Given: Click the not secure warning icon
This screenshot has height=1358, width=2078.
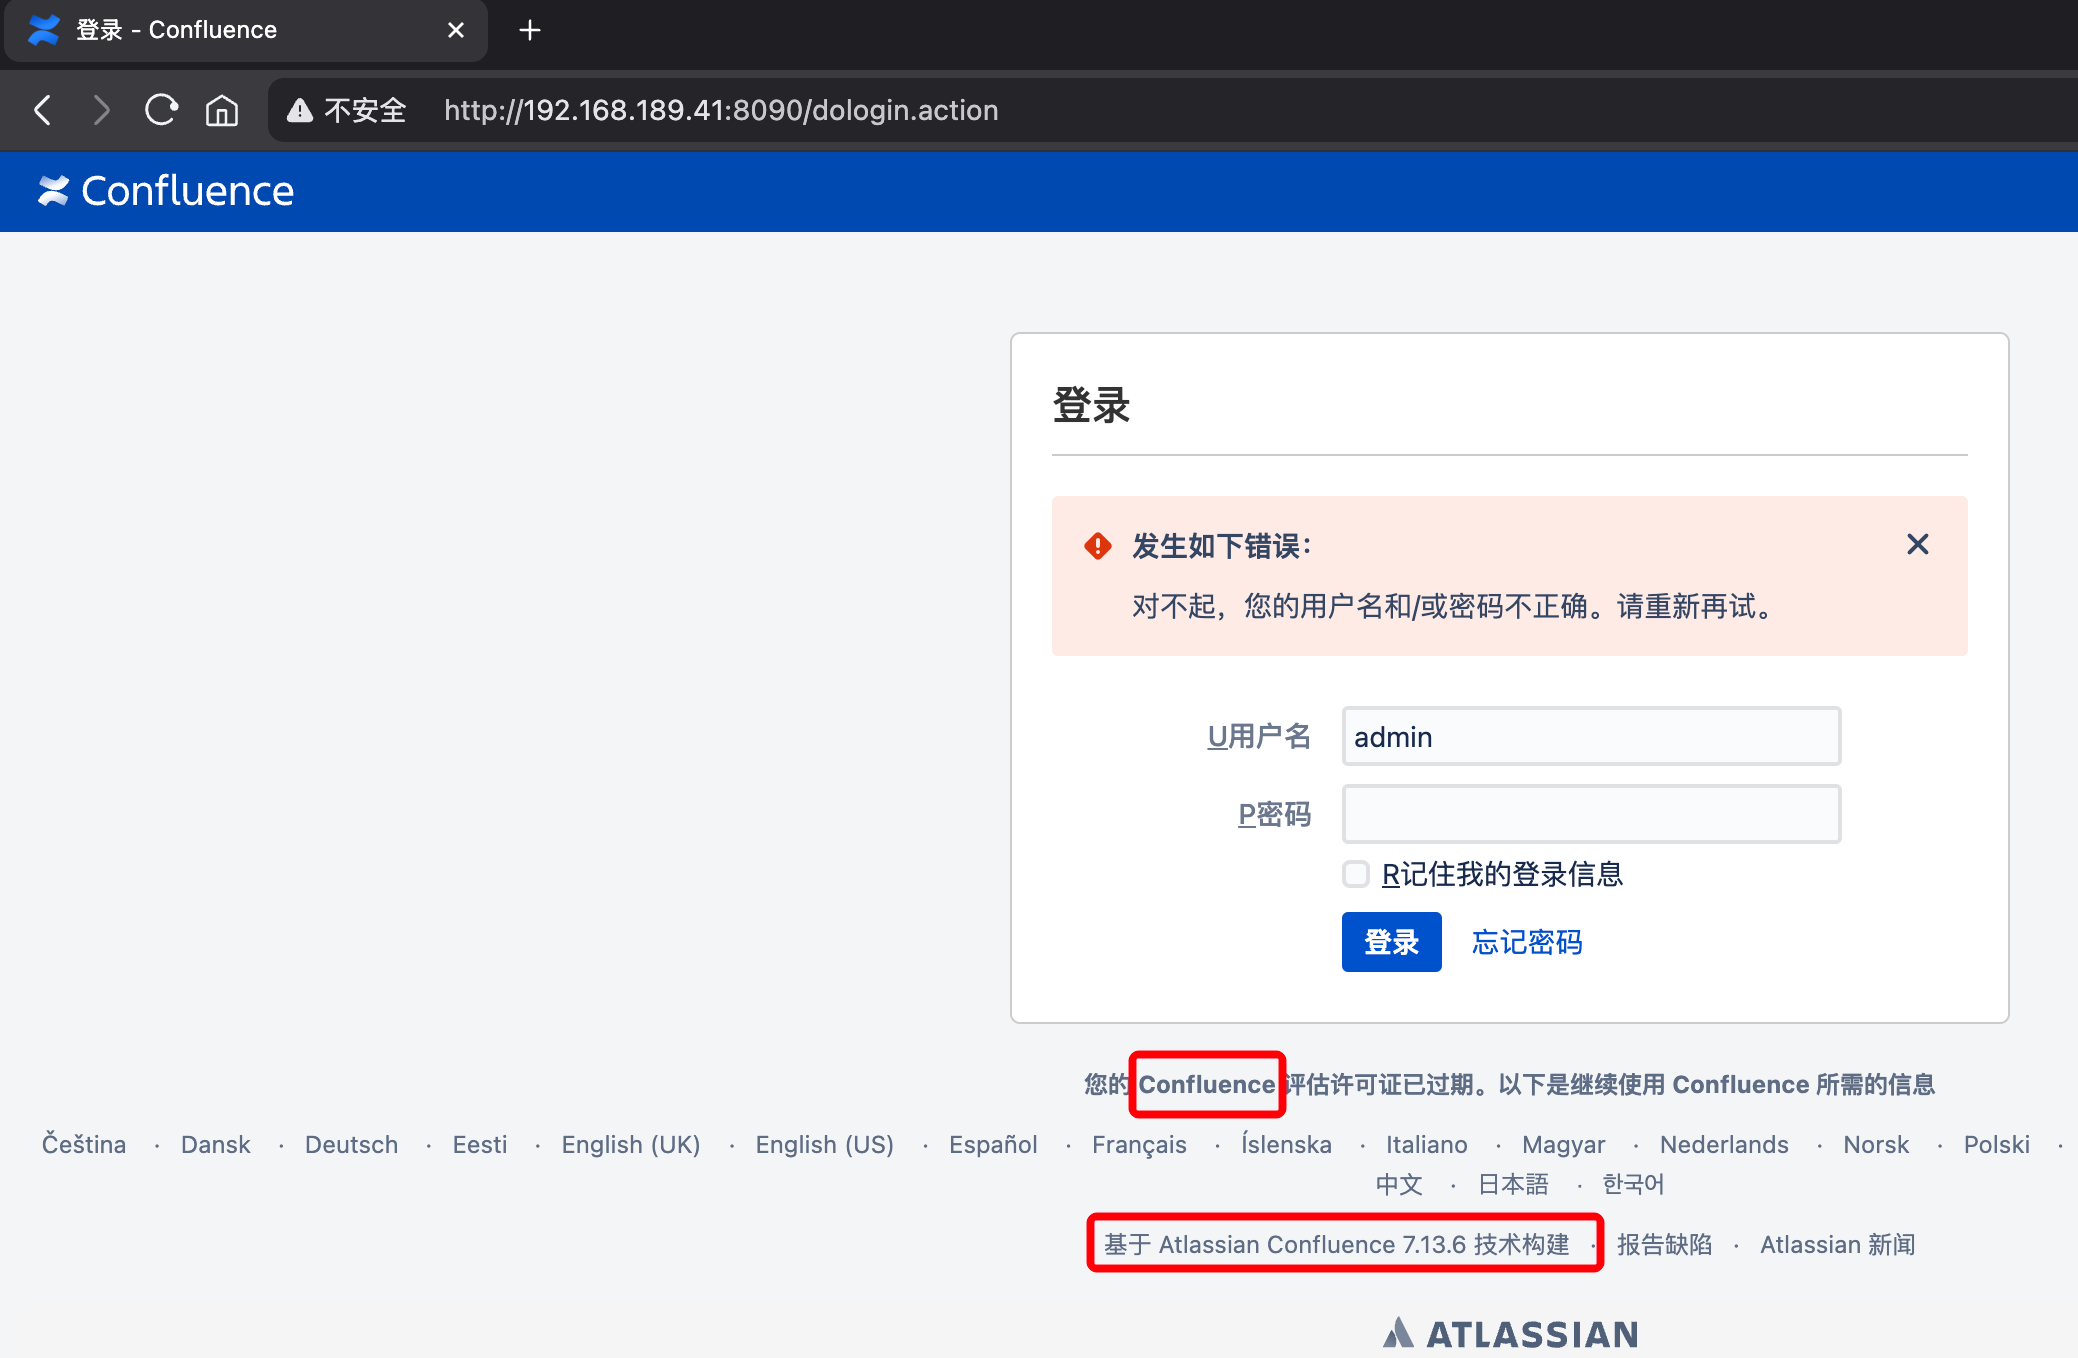Looking at the screenshot, I should pyautogui.click(x=300, y=110).
